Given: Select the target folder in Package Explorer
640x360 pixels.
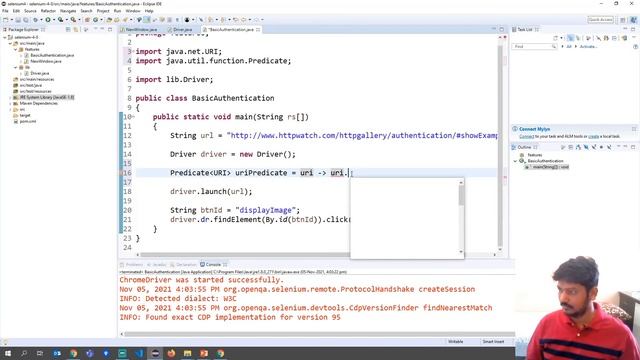Looking at the screenshot, I should click(x=25, y=116).
